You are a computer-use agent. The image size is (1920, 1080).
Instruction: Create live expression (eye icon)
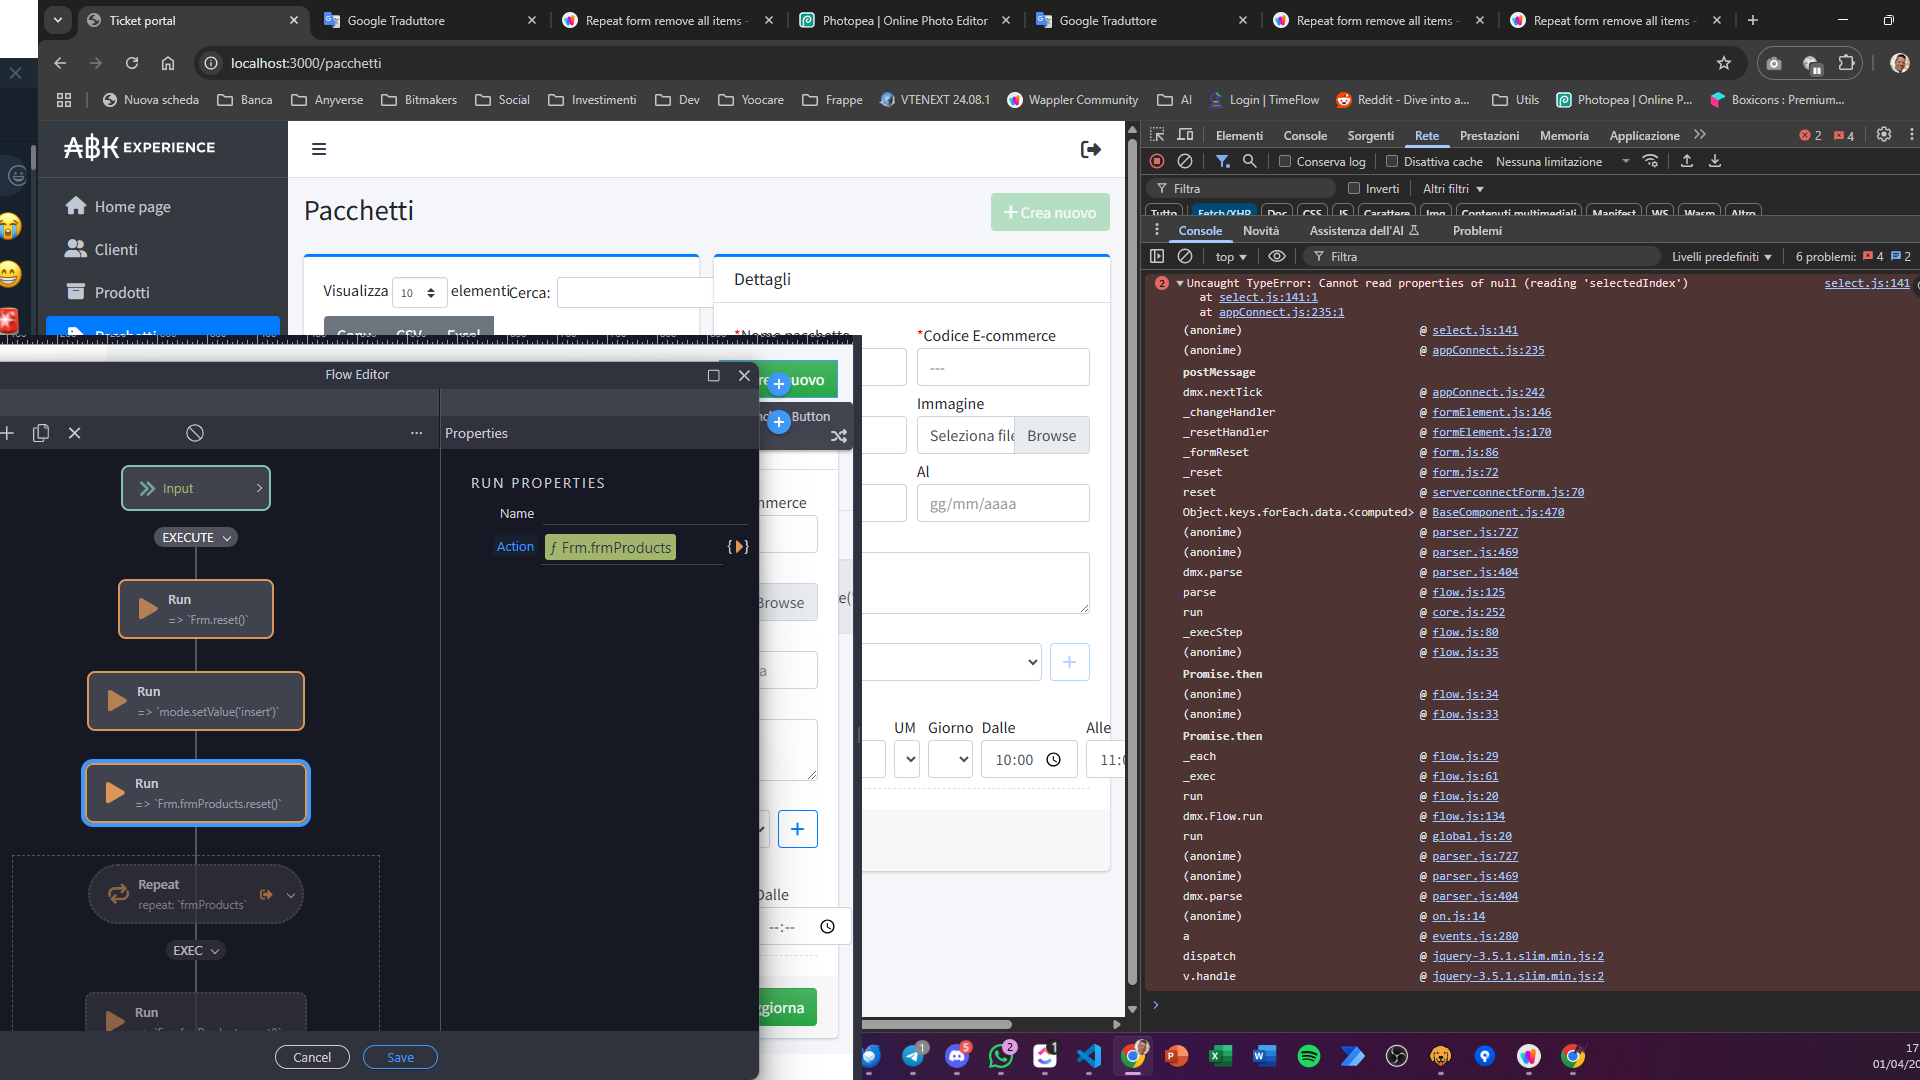(x=1277, y=257)
